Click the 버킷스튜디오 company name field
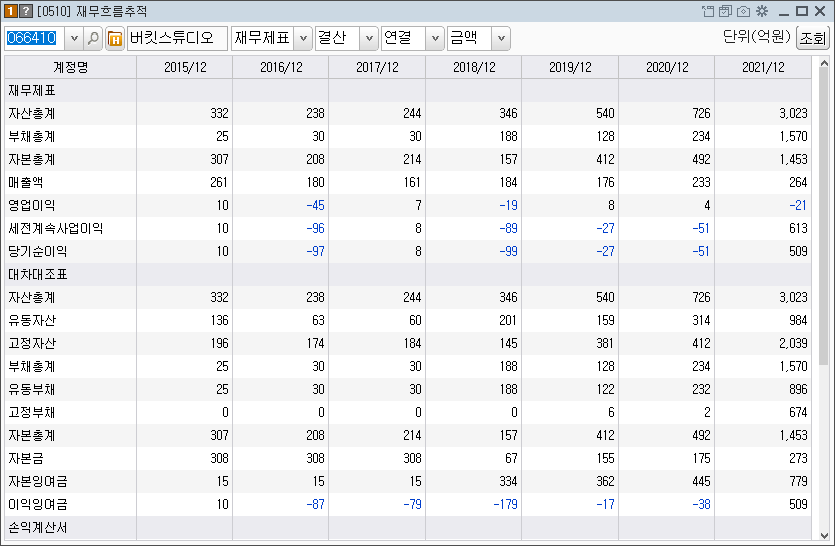This screenshot has height=546, width=835. pos(177,38)
